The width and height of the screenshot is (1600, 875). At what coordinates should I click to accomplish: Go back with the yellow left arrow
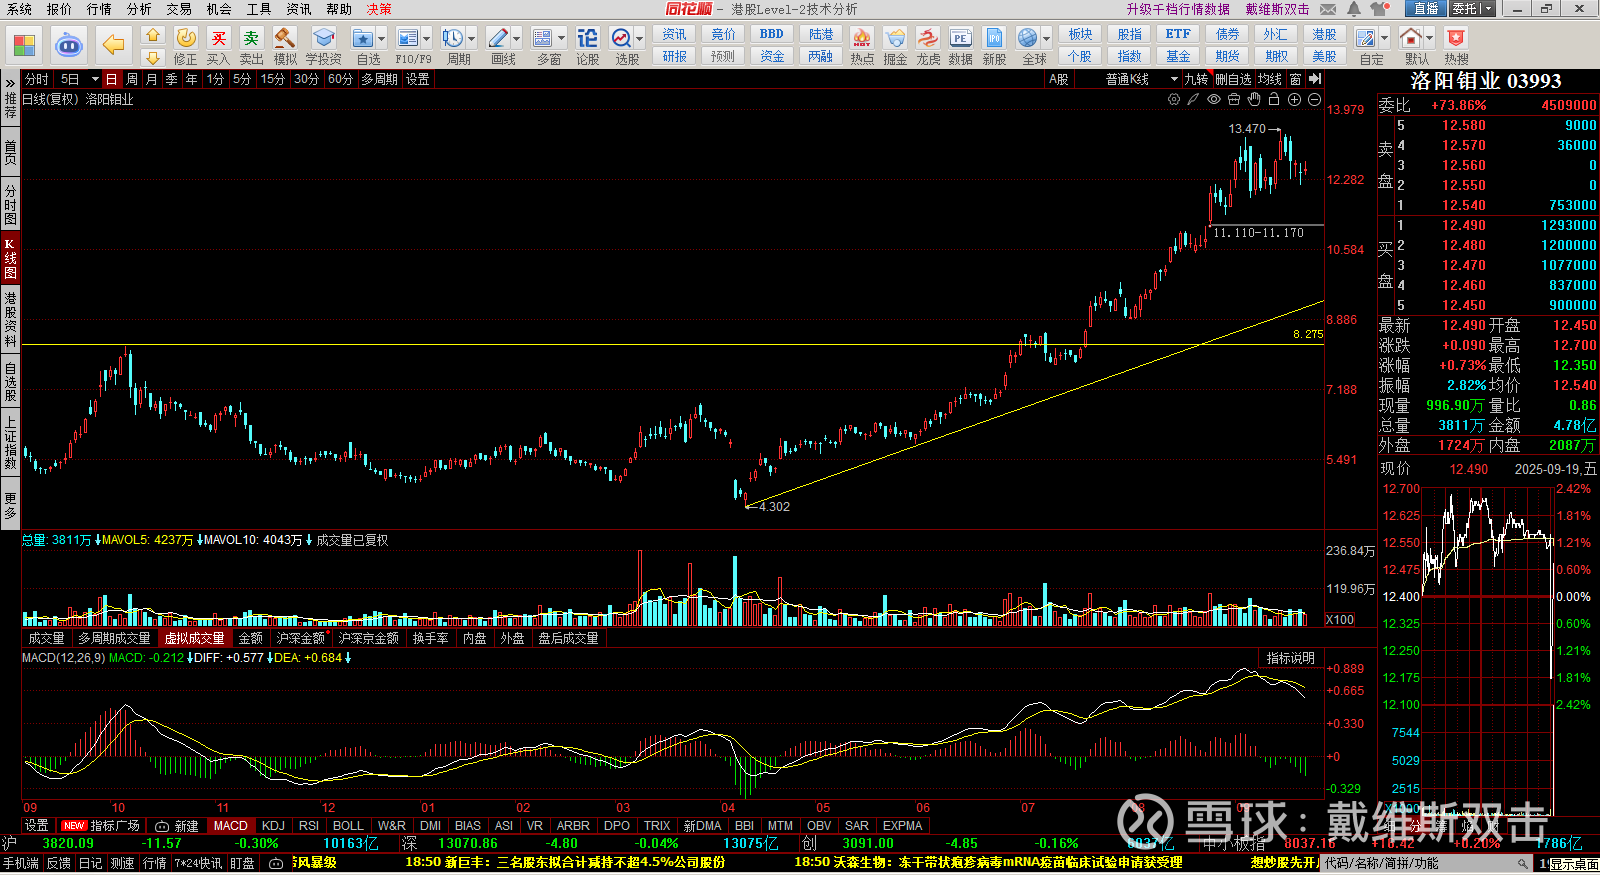point(114,45)
